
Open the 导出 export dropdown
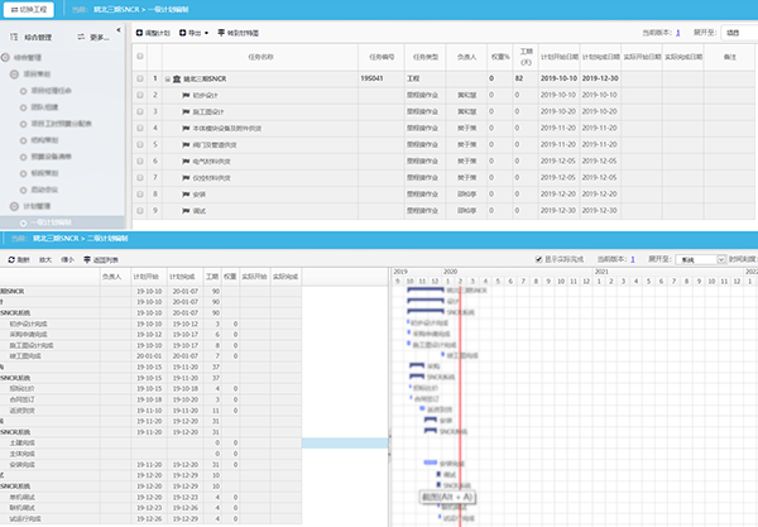(194, 33)
